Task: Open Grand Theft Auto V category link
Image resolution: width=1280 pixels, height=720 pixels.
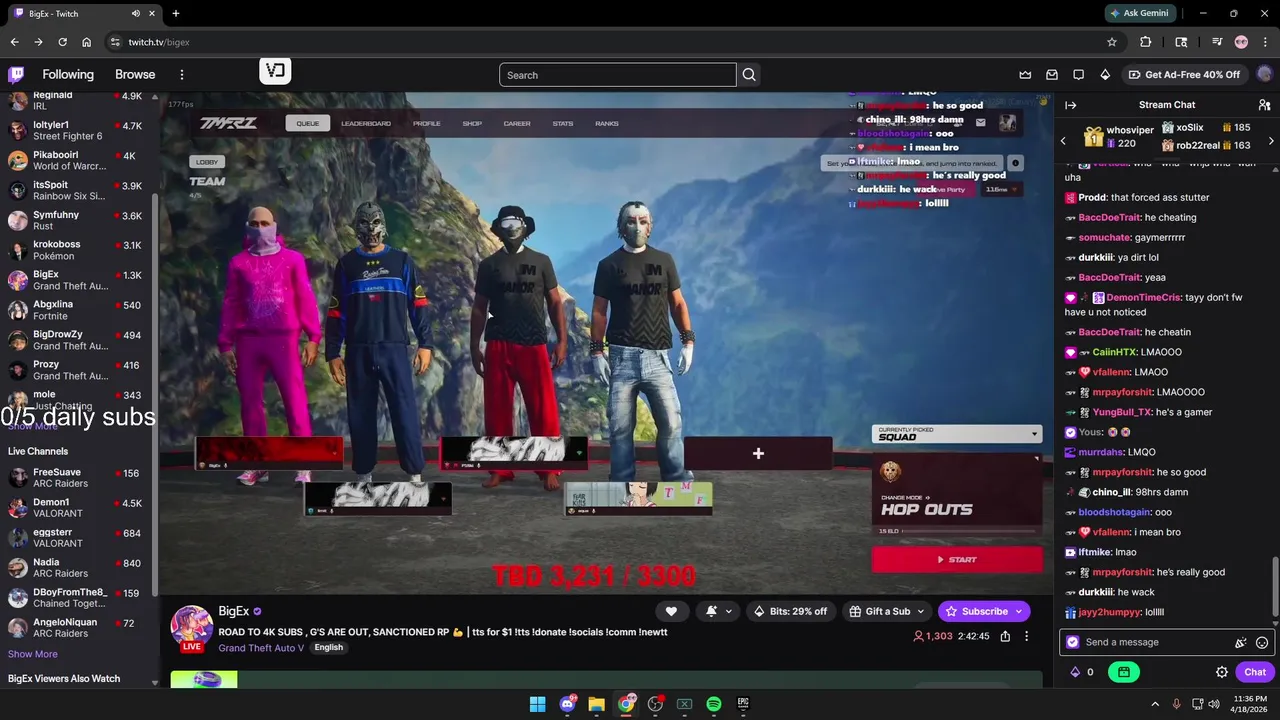Action: (262, 648)
